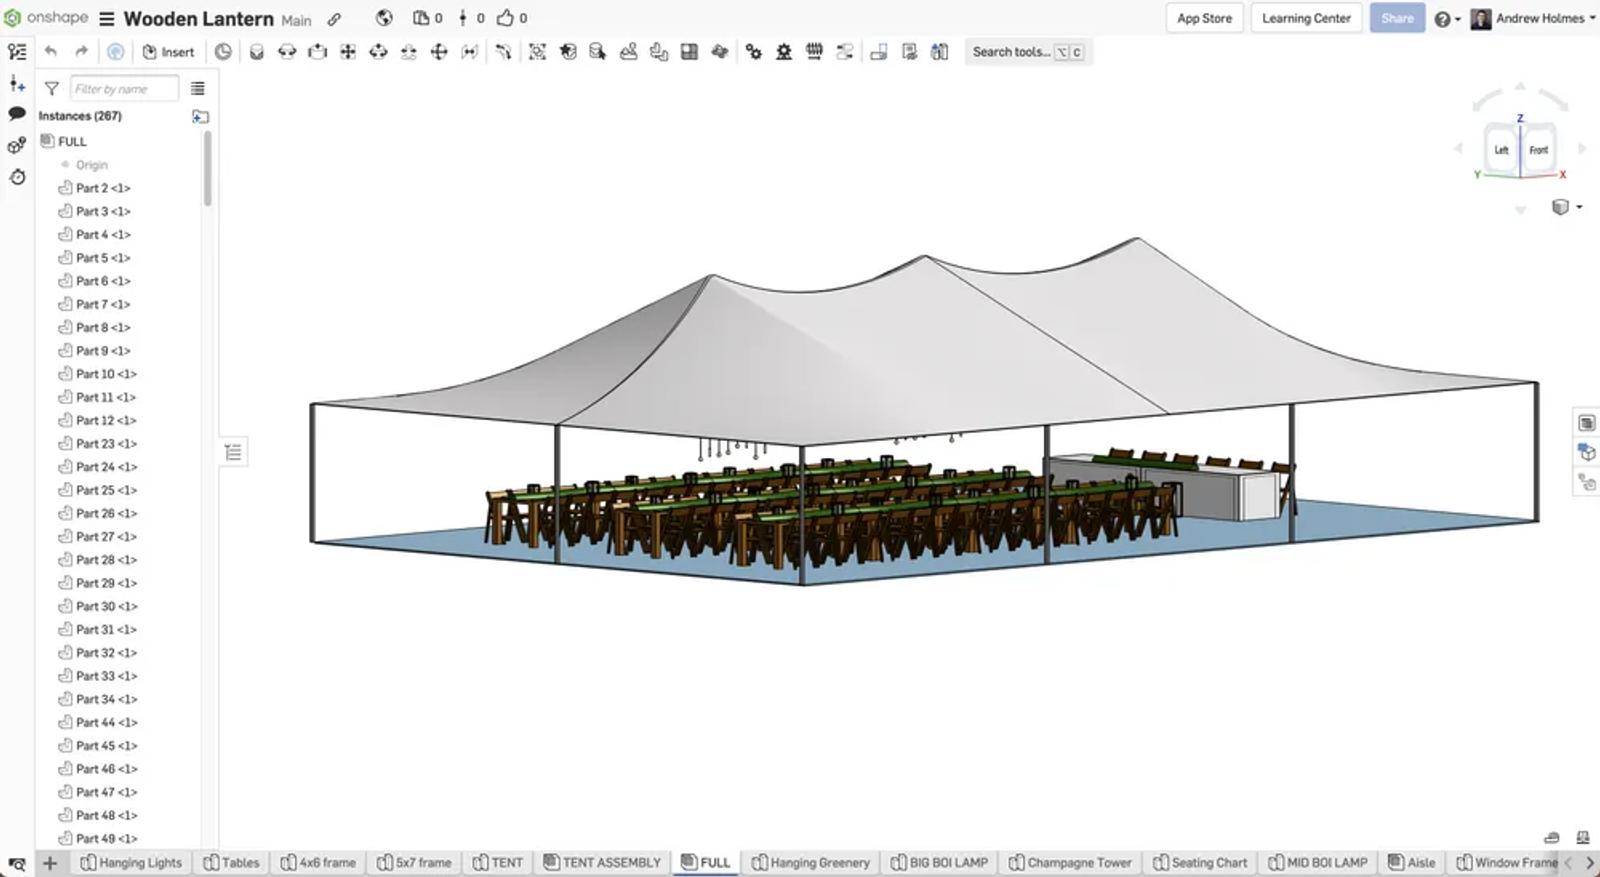Click the instance list view options icon
The height and width of the screenshot is (877, 1600).
click(x=198, y=89)
